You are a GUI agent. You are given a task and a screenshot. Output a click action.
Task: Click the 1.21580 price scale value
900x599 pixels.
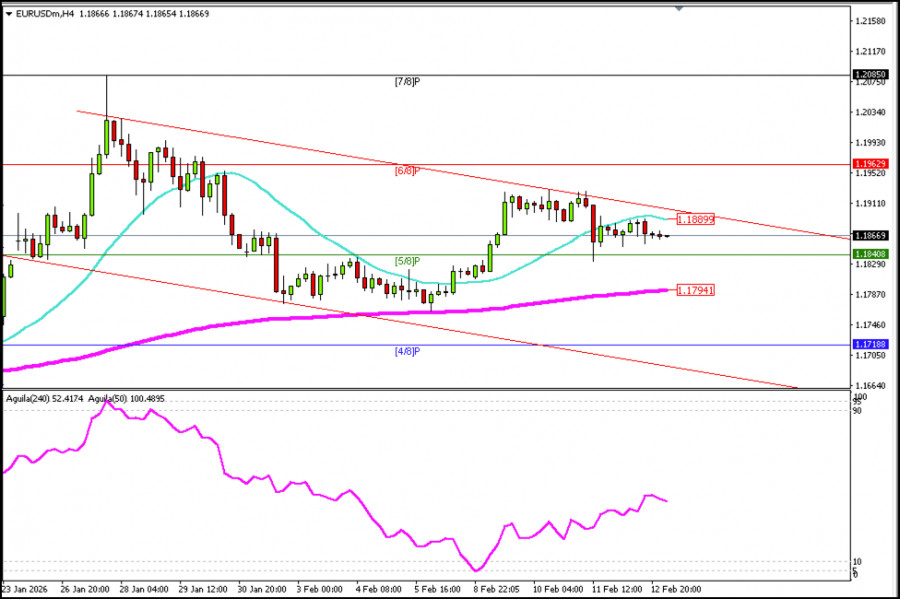871,21
